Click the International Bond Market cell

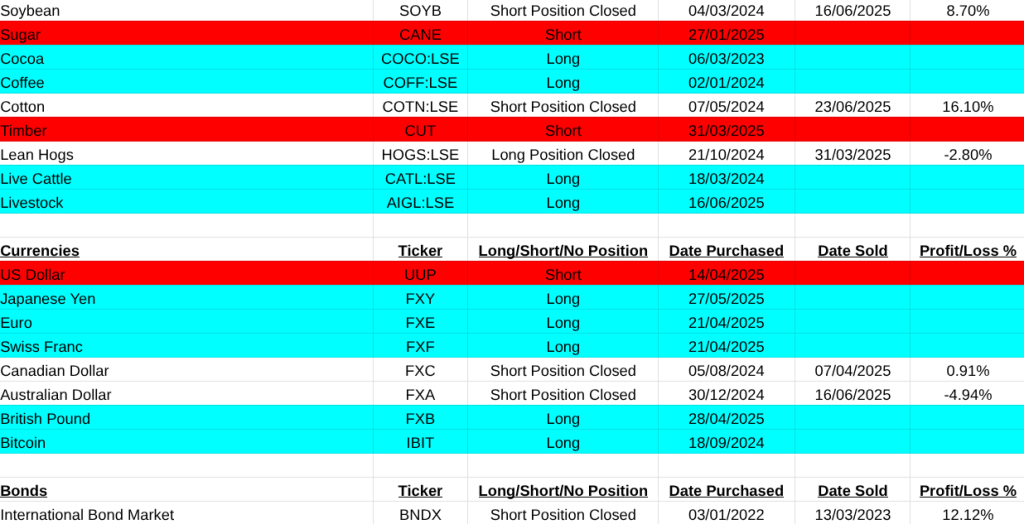coord(87,515)
